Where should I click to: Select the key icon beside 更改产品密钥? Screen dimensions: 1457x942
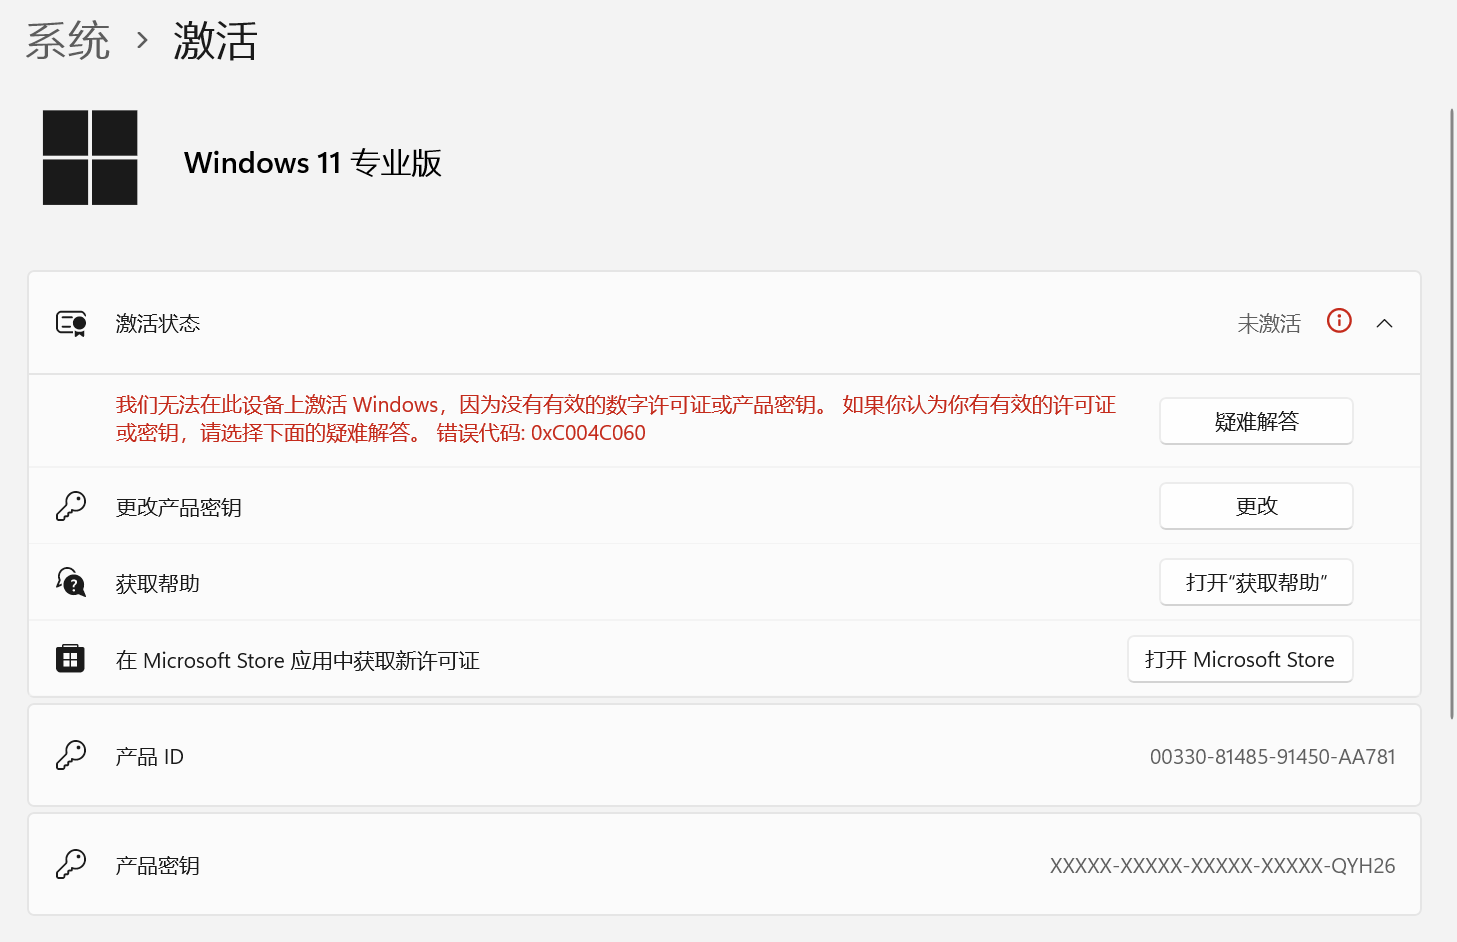(x=70, y=505)
